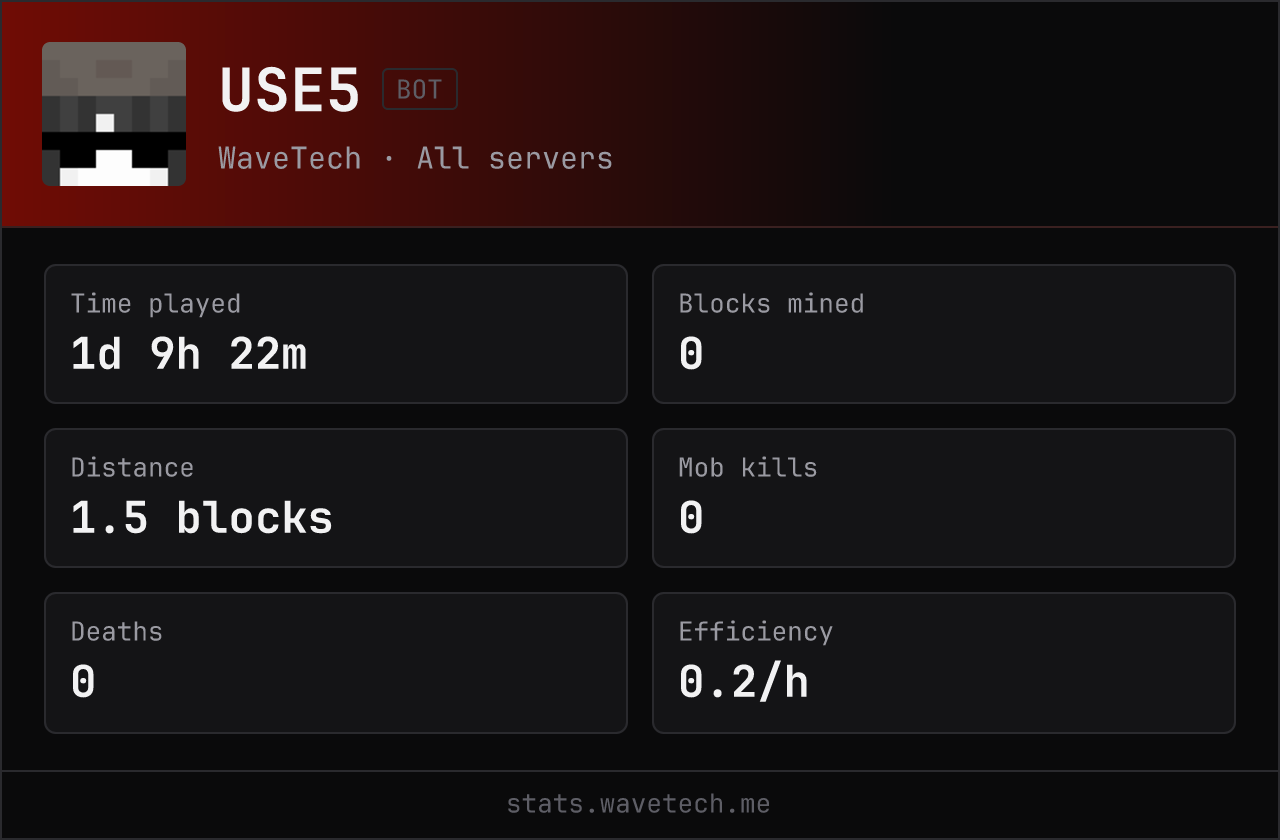The height and width of the screenshot is (840, 1280).
Task: Visit the stats.wavetech.me footer link
Action: click(x=639, y=804)
